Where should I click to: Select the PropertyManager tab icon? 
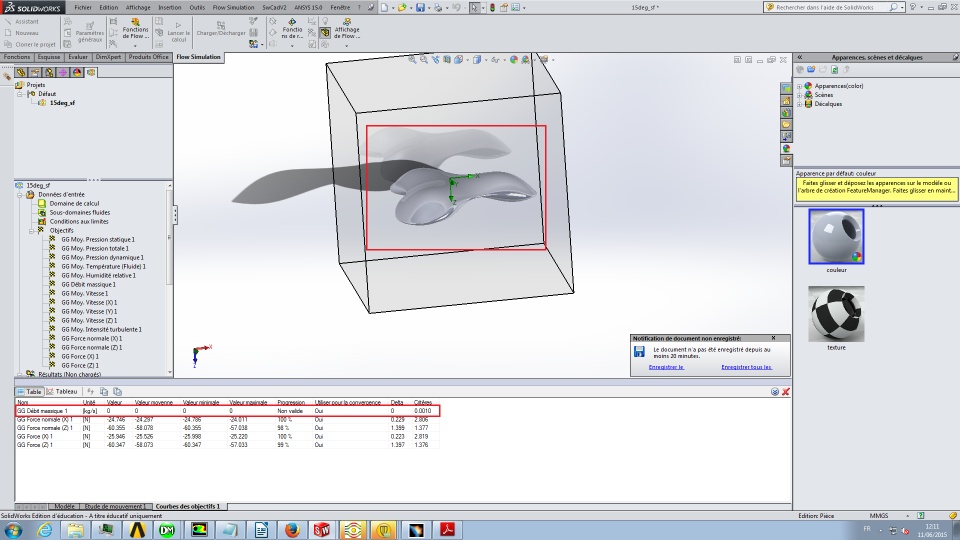pyautogui.click(x=35, y=72)
